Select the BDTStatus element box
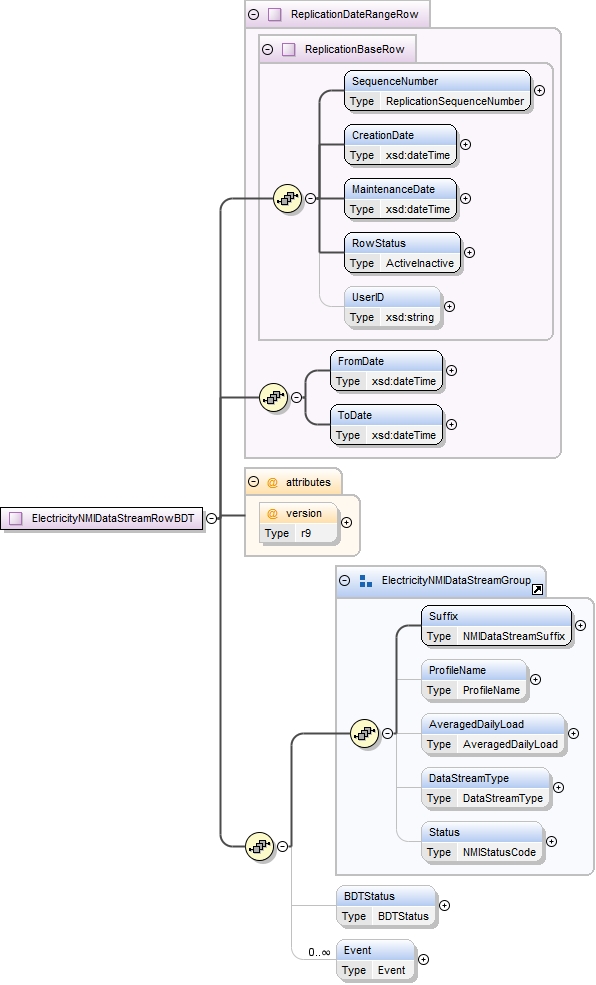The height and width of the screenshot is (985, 596). pyautogui.click(x=386, y=906)
